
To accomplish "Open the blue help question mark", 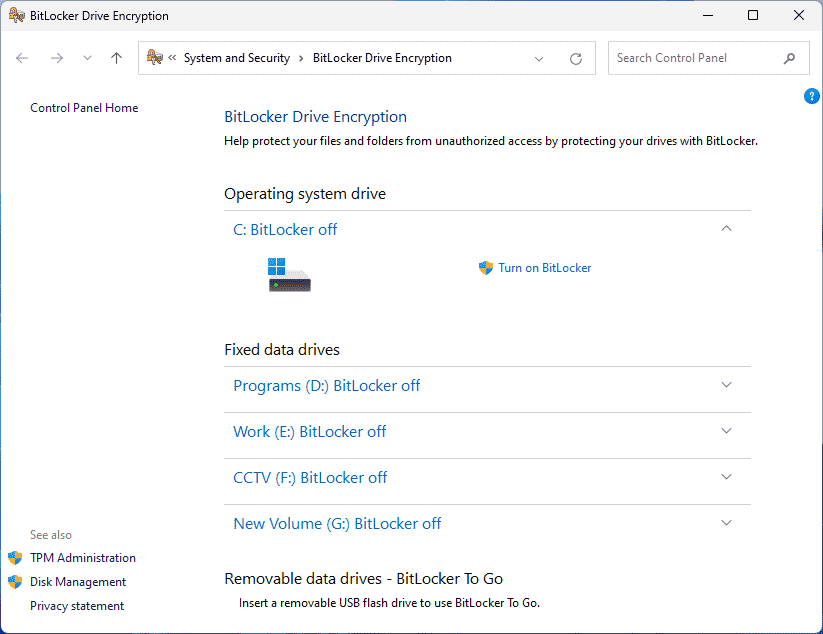I will click(x=812, y=95).
